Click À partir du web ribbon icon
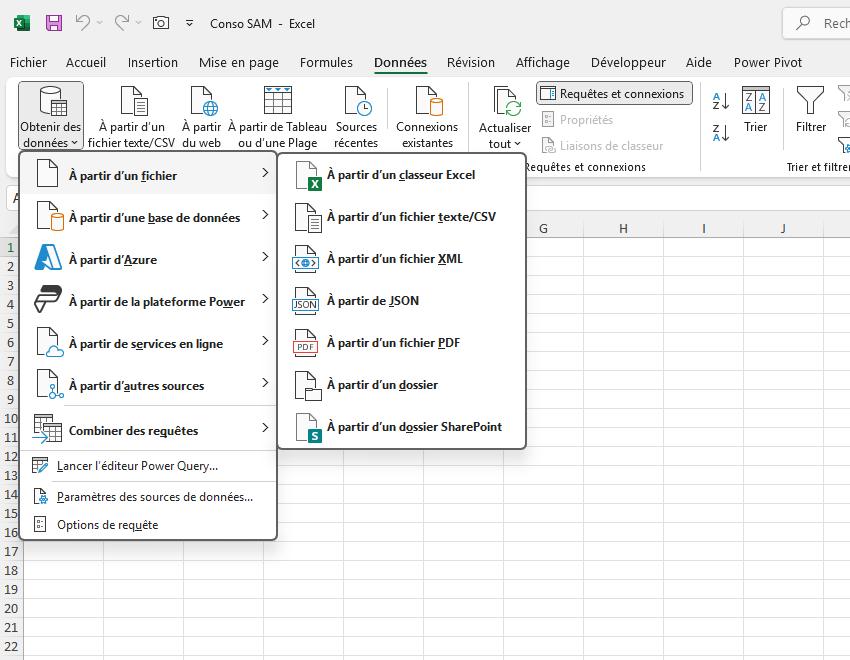Screen dimensions: 850x660 click(x=202, y=116)
